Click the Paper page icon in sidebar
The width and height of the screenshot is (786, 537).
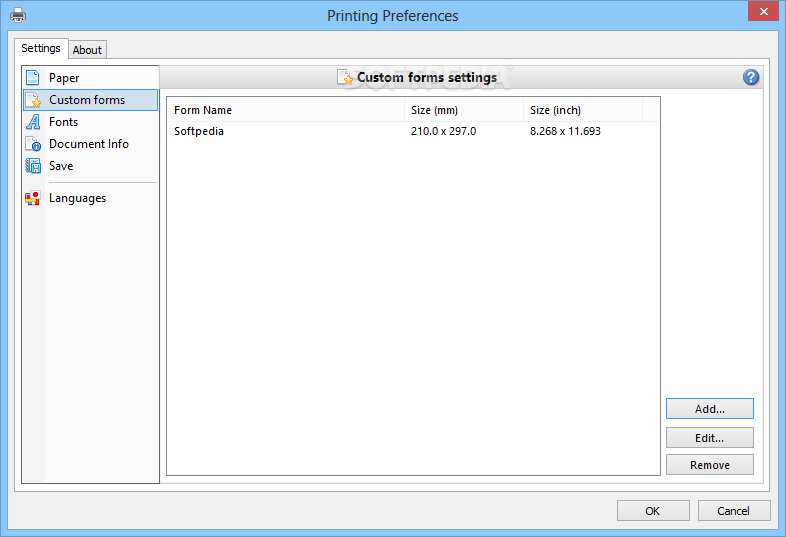[x=33, y=78]
